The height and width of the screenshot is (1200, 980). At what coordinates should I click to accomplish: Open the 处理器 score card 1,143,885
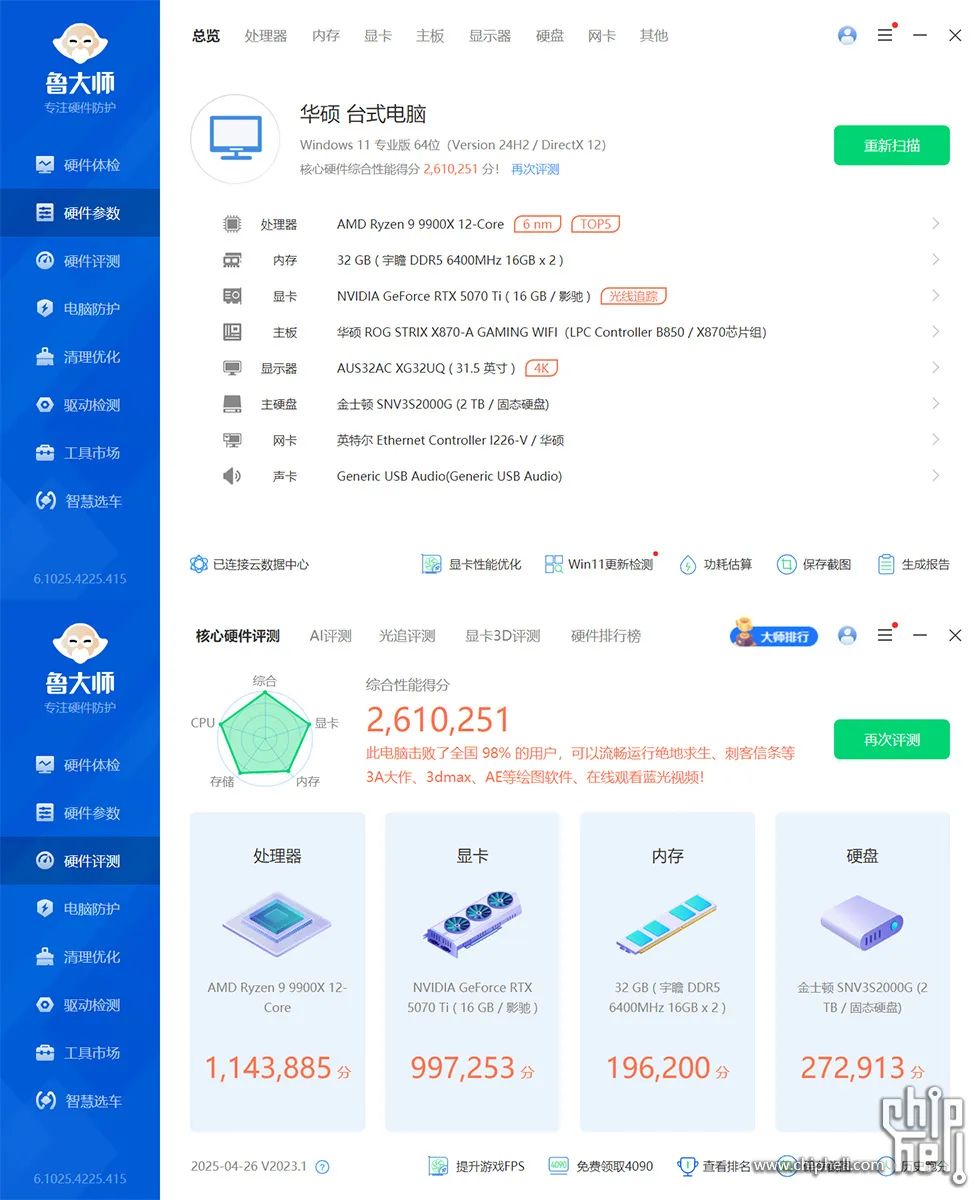[x=277, y=971]
